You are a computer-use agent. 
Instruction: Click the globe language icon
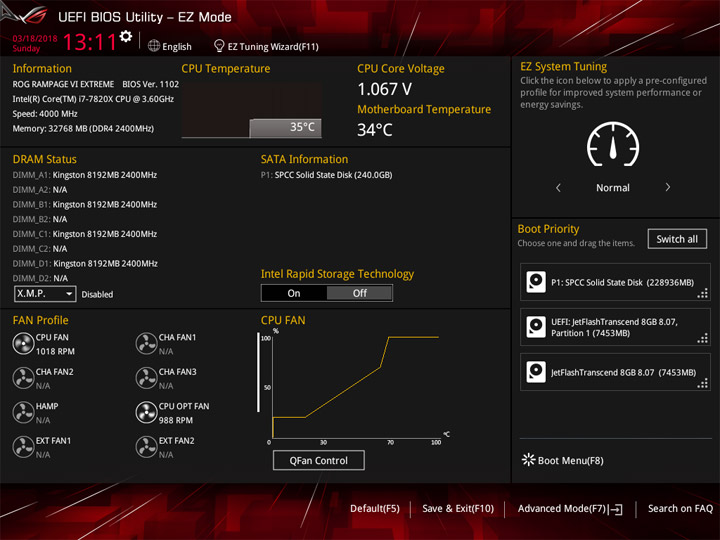pyautogui.click(x=154, y=46)
